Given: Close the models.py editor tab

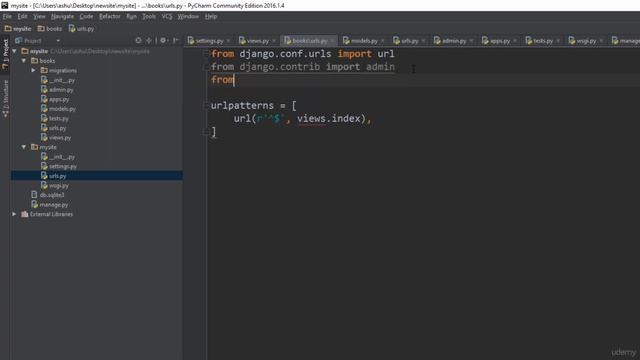Looking at the screenshot, I should 382,41.
